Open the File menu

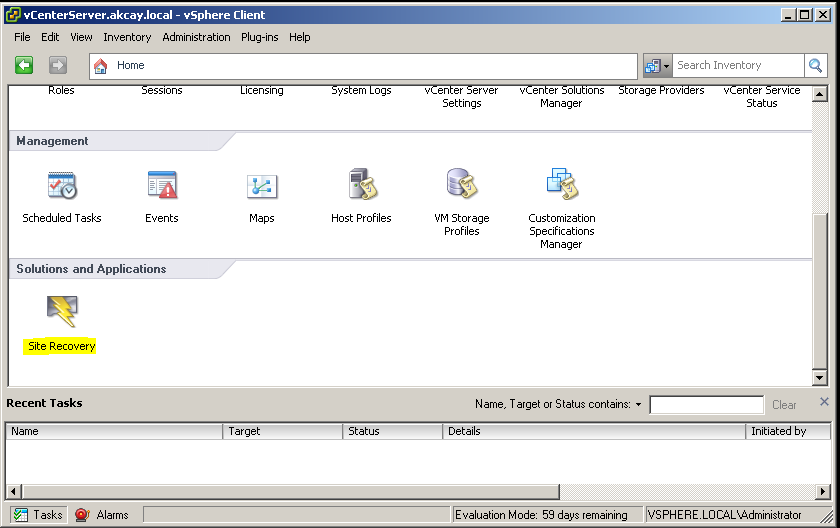[x=22, y=37]
